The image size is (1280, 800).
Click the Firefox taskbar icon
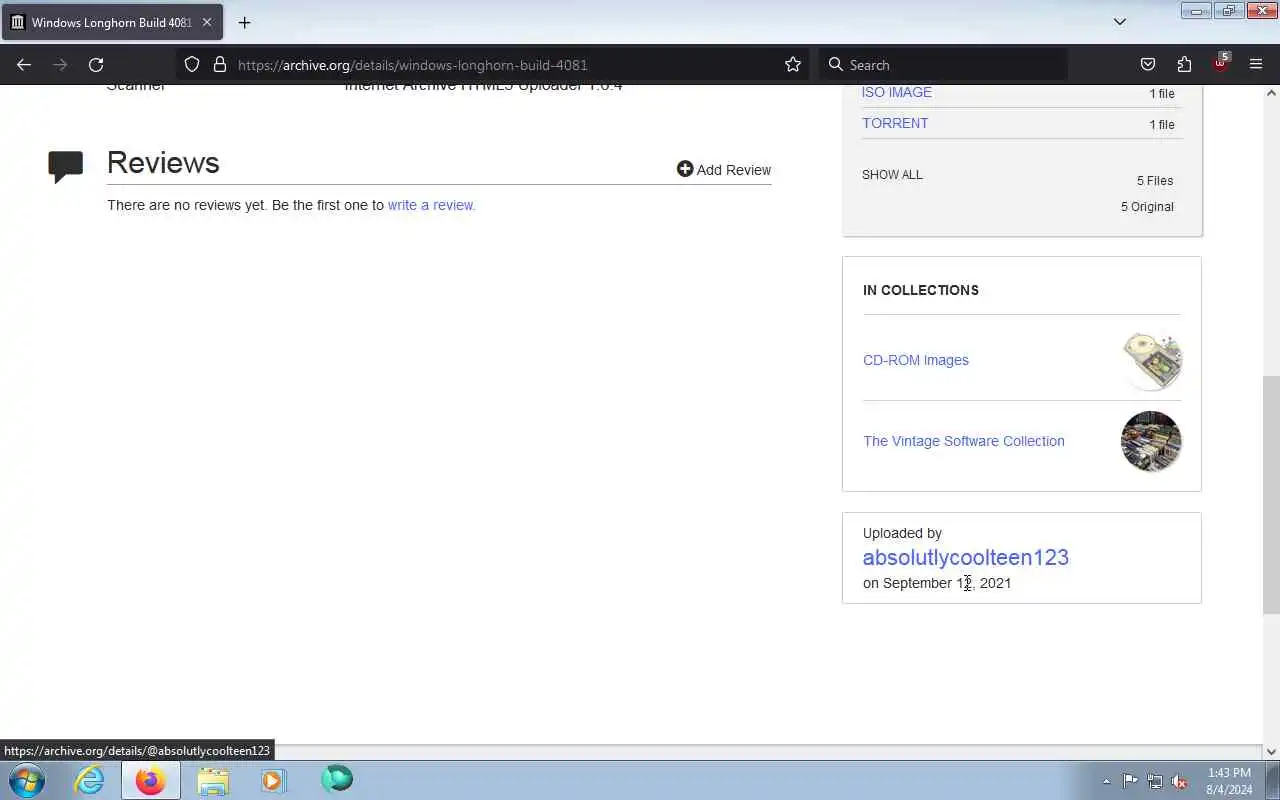coord(151,780)
